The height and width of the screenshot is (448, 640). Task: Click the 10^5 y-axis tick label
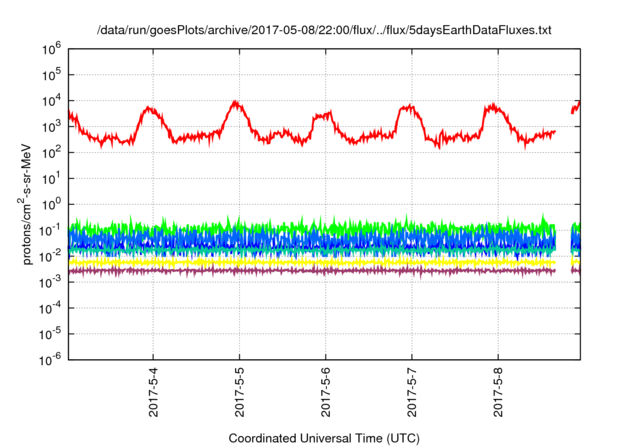(x=51, y=75)
